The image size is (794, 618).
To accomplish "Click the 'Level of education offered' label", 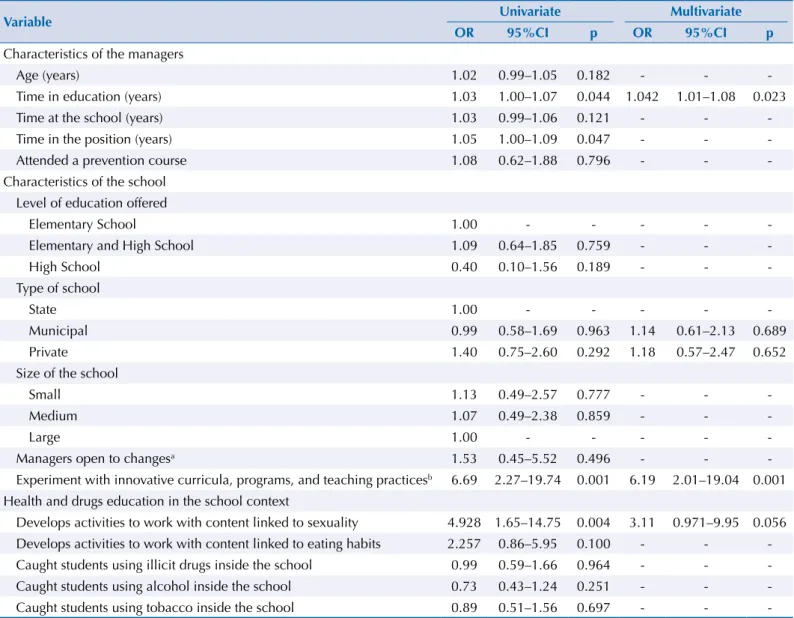I will [x=91, y=203].
